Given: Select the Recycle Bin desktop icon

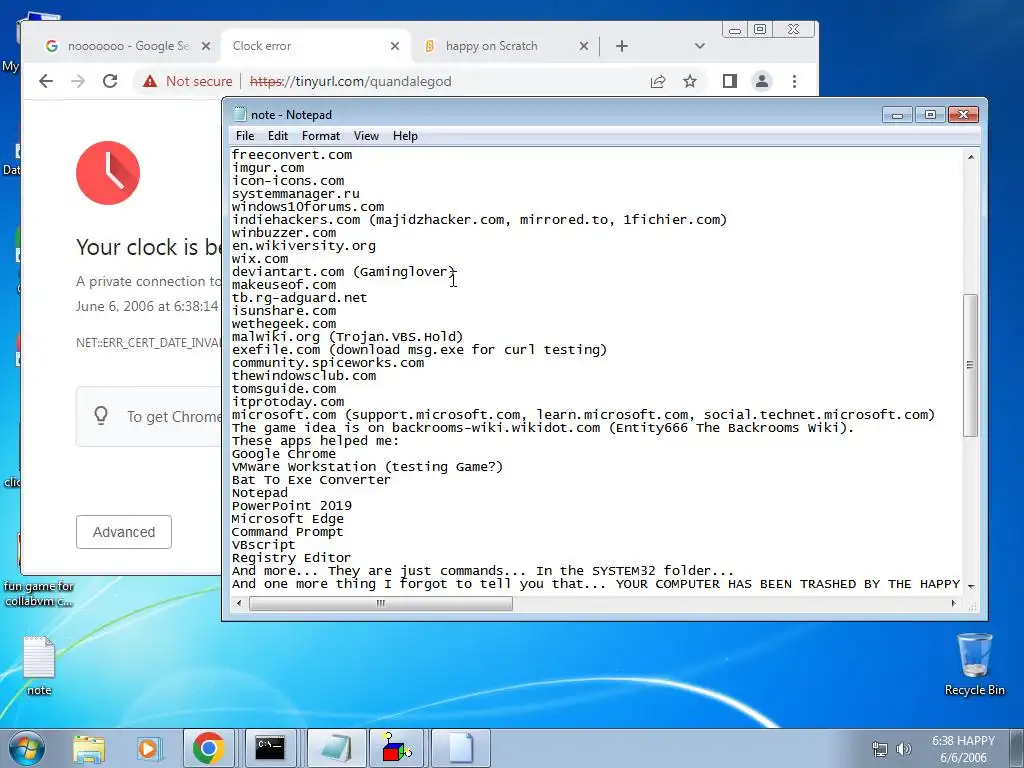Looking at the screenshot, I should (x=974, y=664).
